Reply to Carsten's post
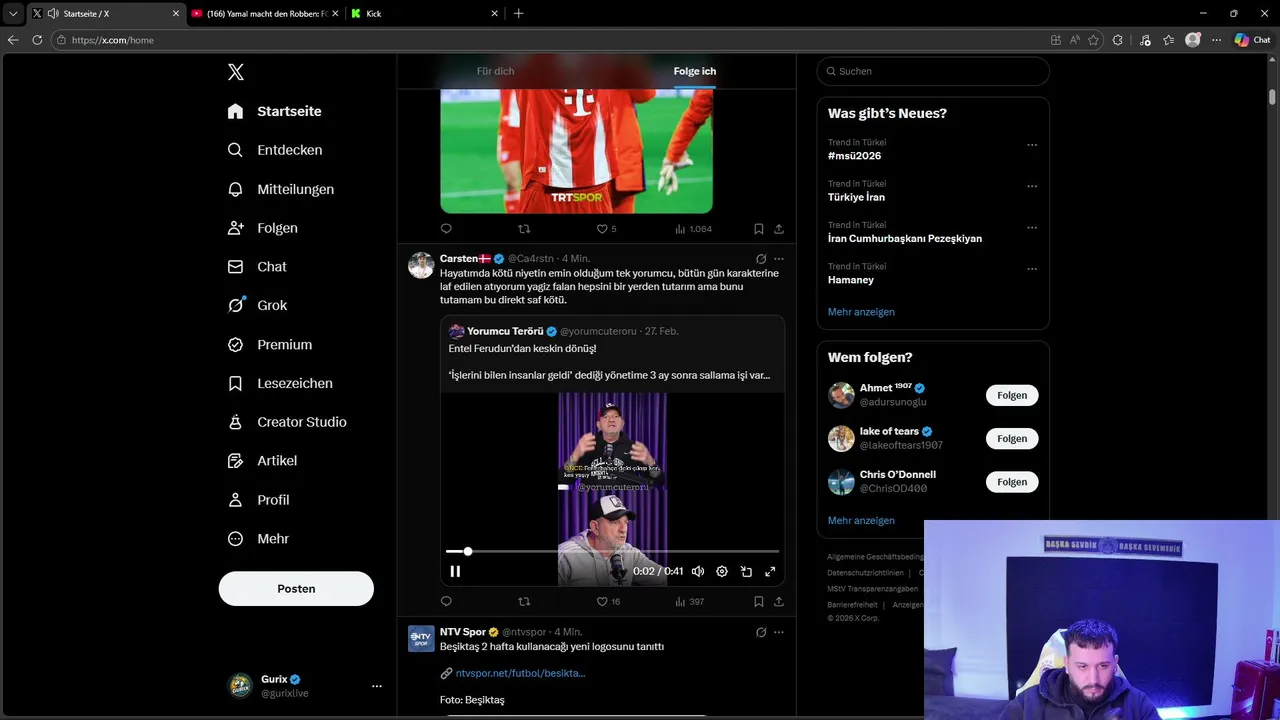Image resolution: width=1280 pixels, height=720 pixels. [446, 602]
